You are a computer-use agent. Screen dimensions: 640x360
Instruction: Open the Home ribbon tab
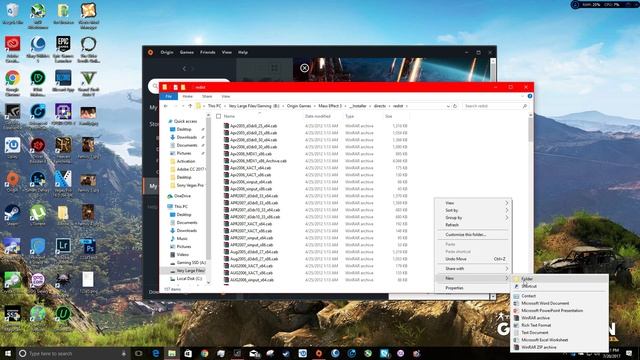[187, 96]
